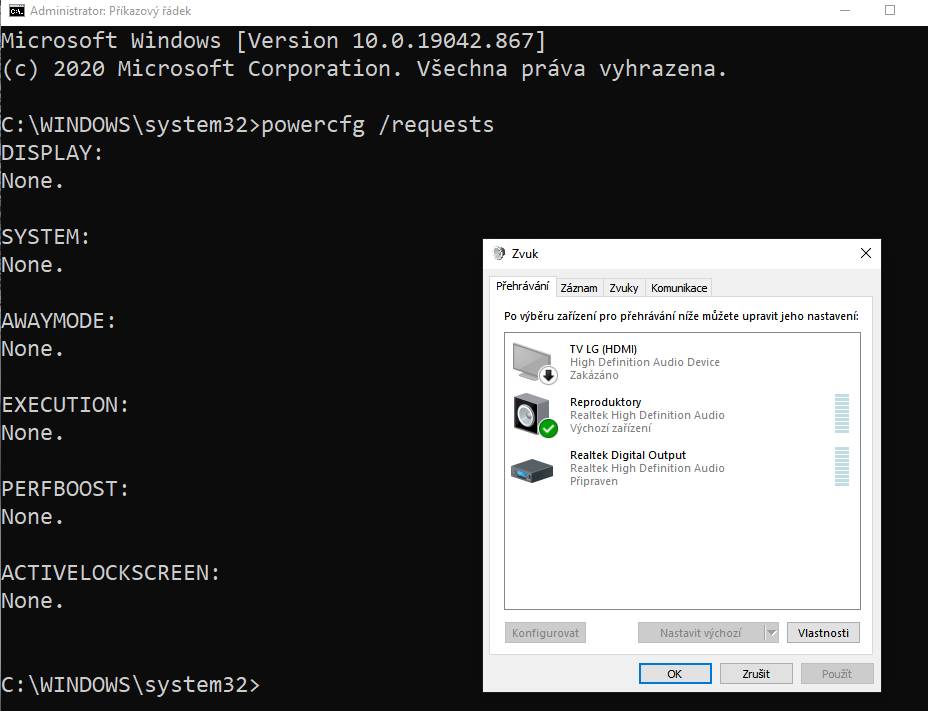Viewport: 928px width, 711px height.
Task: Confirm the dialog with OK
Action: (x=675, y=674)
